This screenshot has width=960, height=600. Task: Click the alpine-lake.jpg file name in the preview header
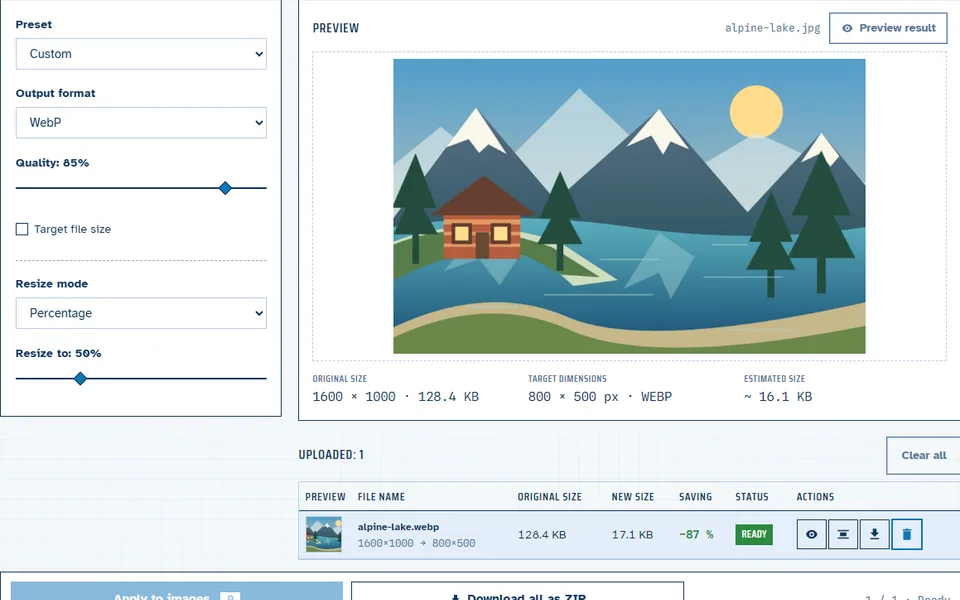(773, 28)
